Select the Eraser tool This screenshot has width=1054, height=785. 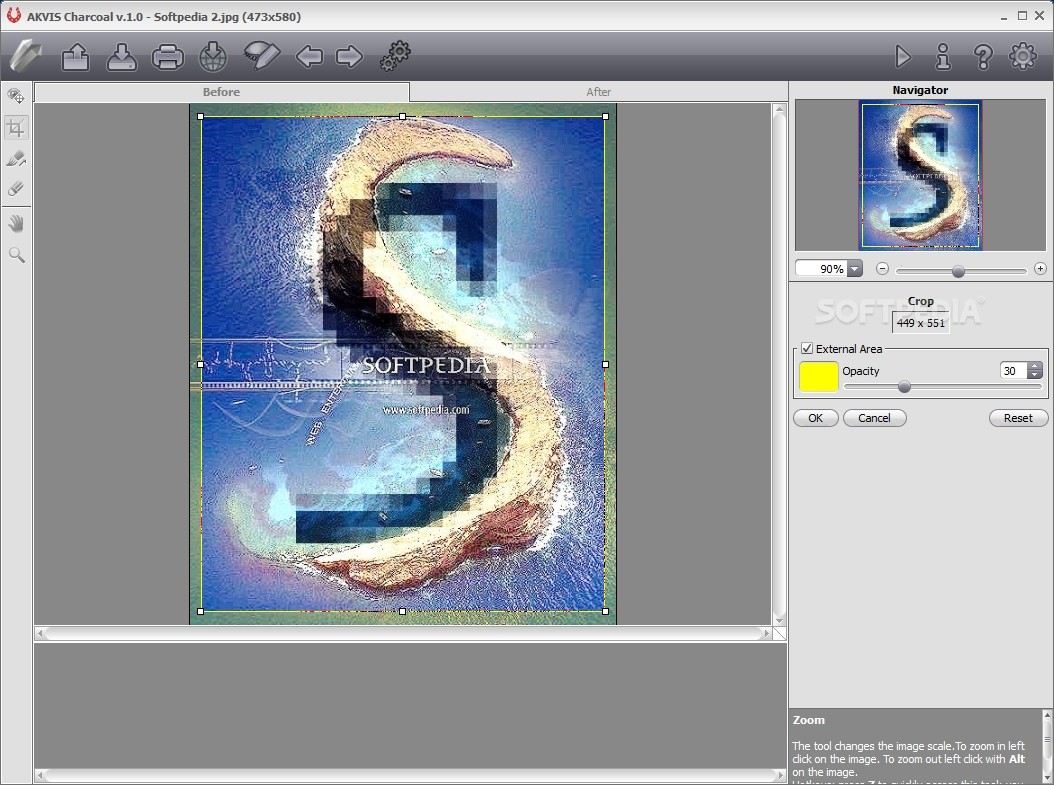[16, 189]
